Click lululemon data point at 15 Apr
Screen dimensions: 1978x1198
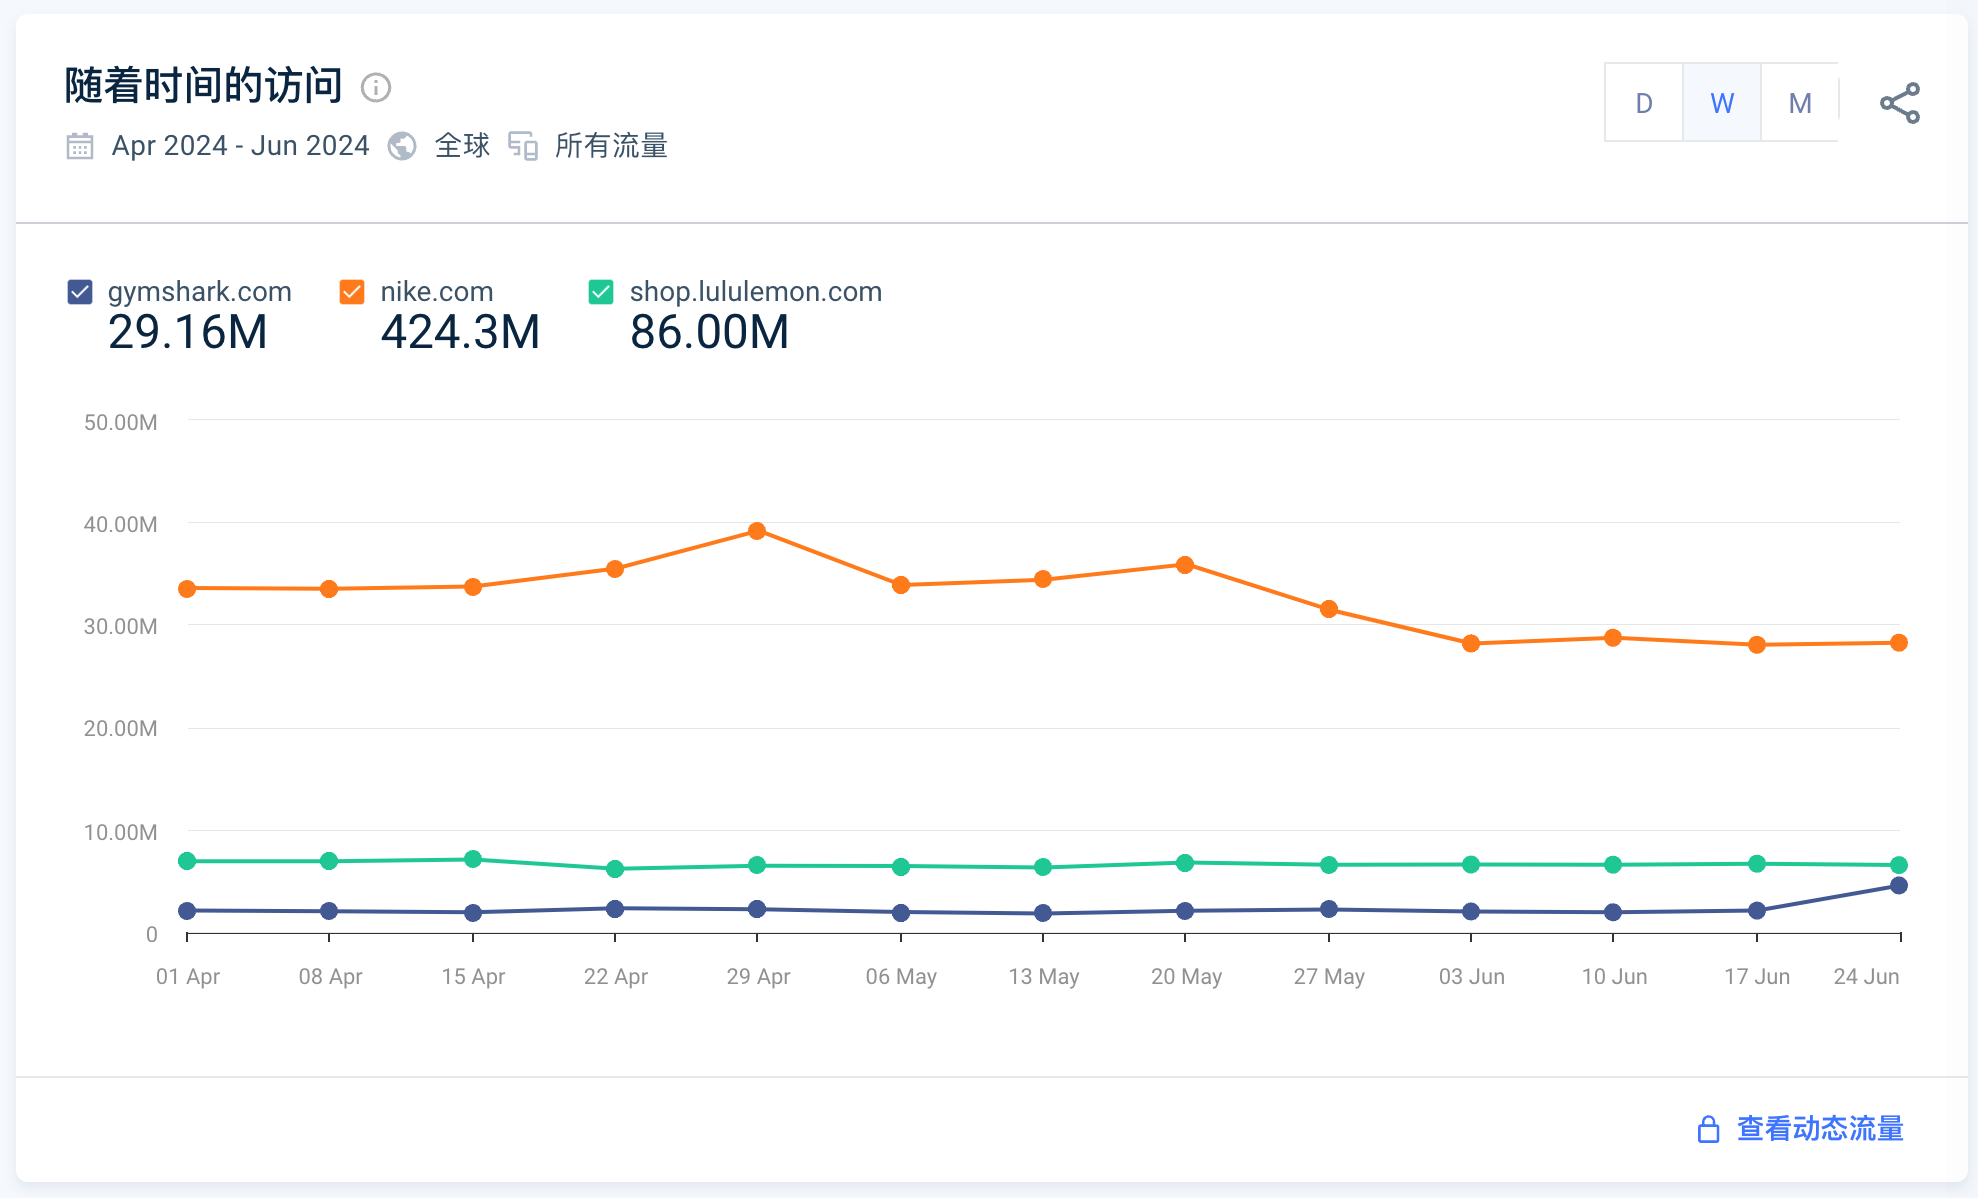473,859
